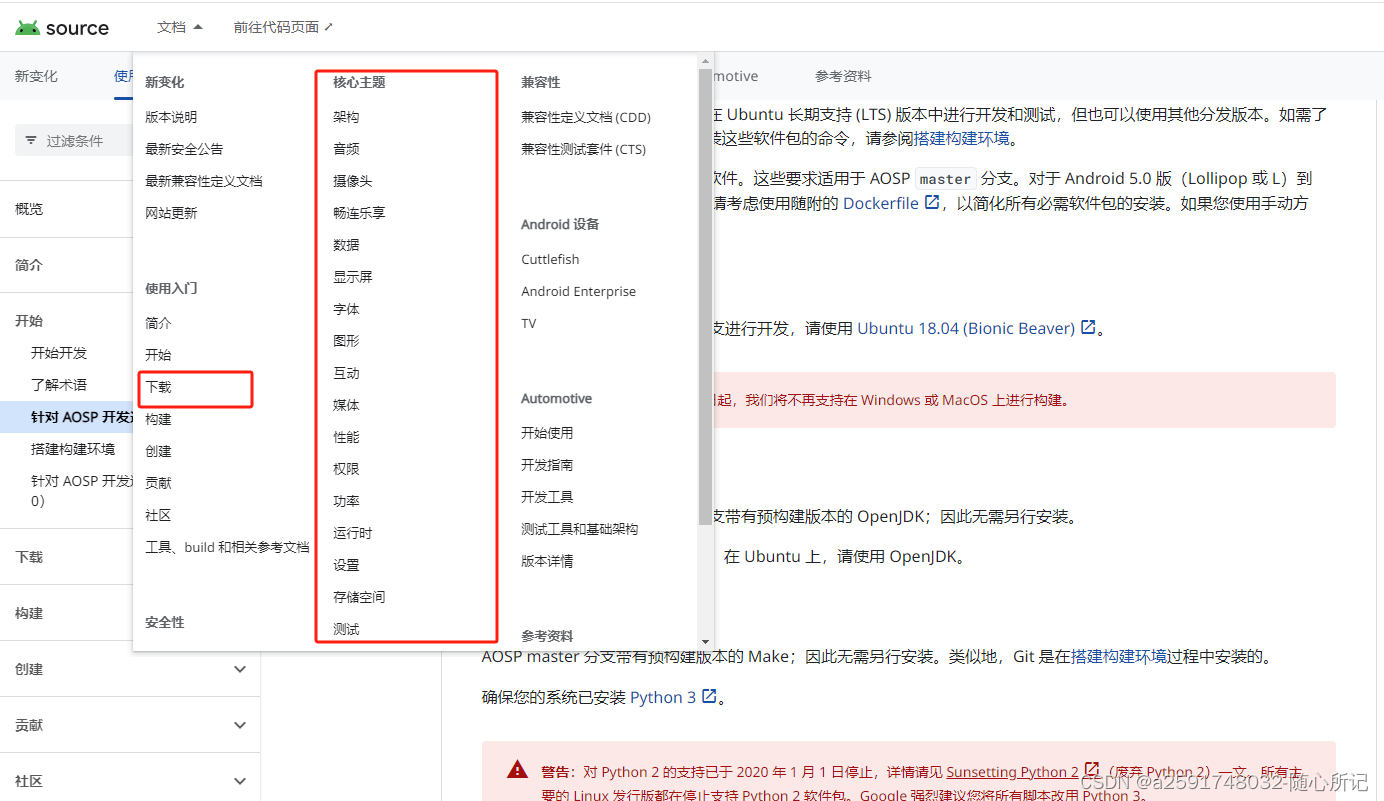The height and width of the screenshot is (801, 1384).
Task: Select 贡献 under 使用入门 menu
Action: 158,483
